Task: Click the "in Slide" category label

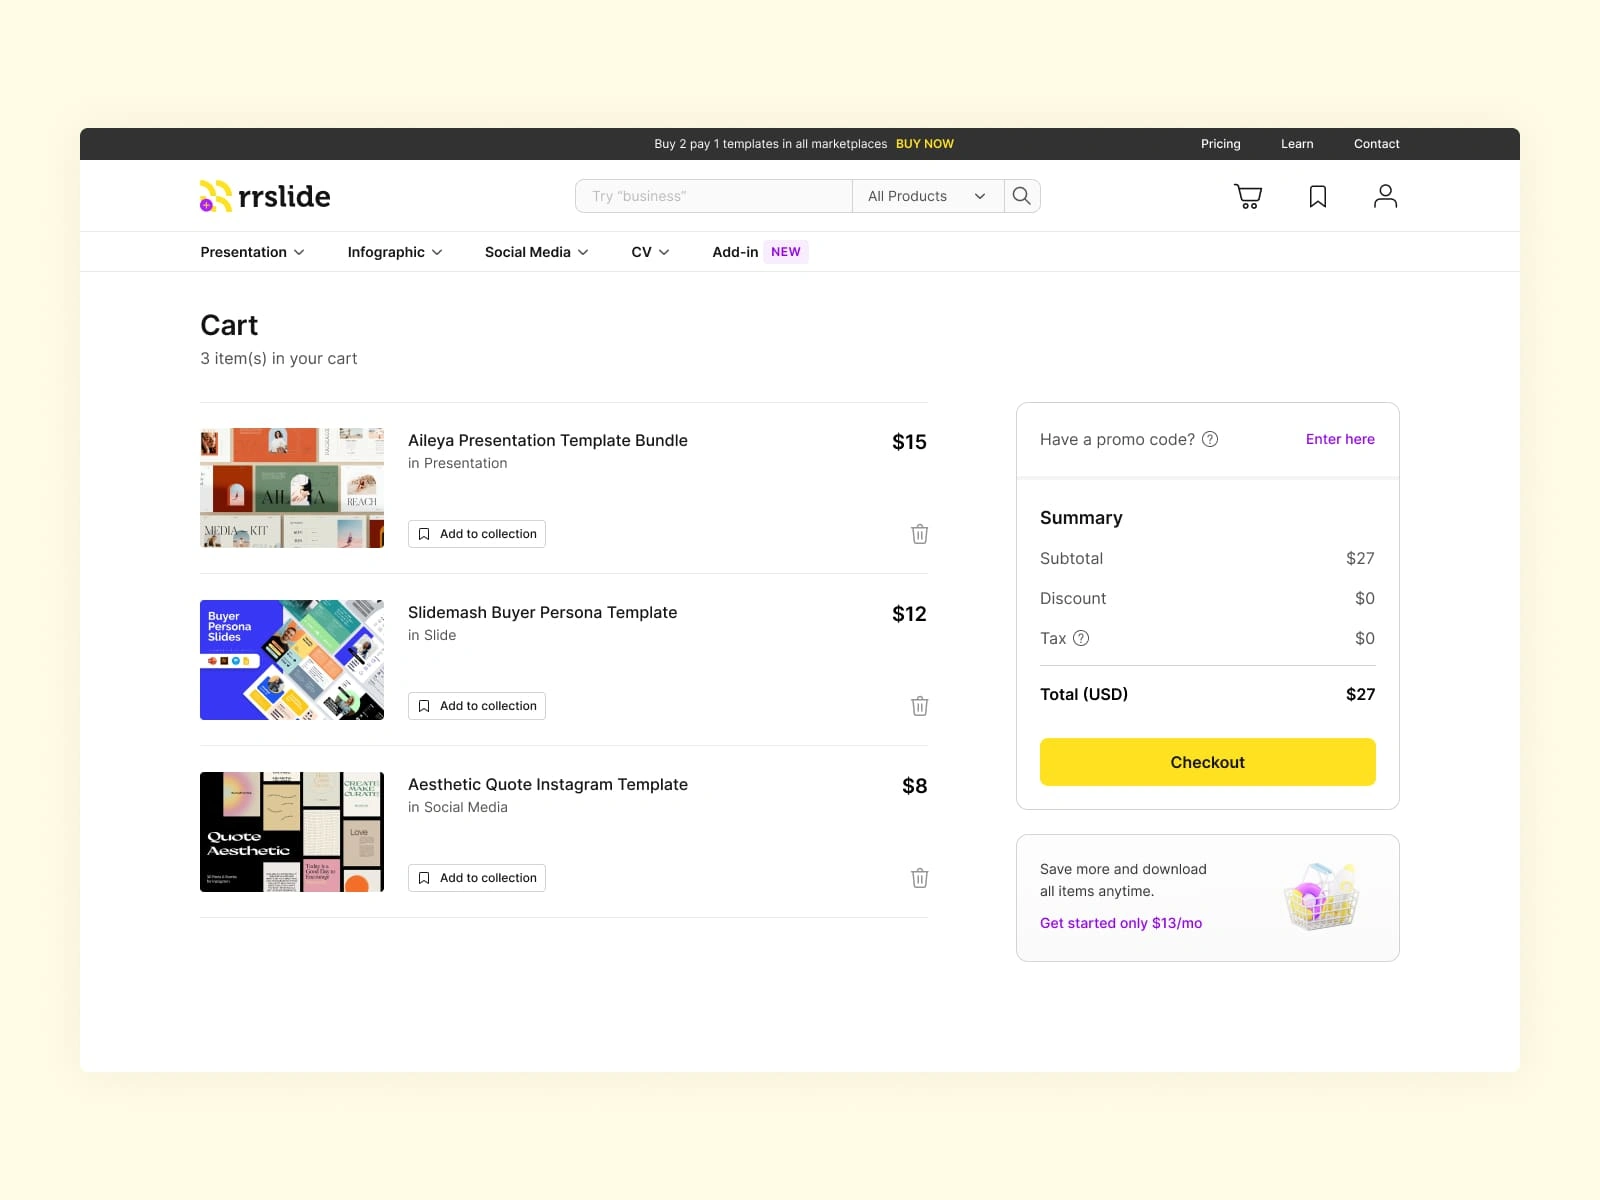Action: (x=432, y=635)
